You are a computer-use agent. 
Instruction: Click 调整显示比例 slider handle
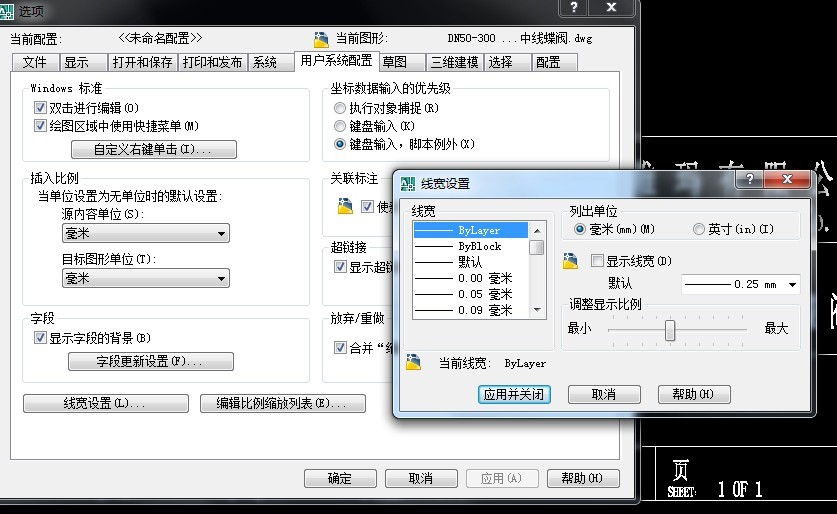click(670, 330)
